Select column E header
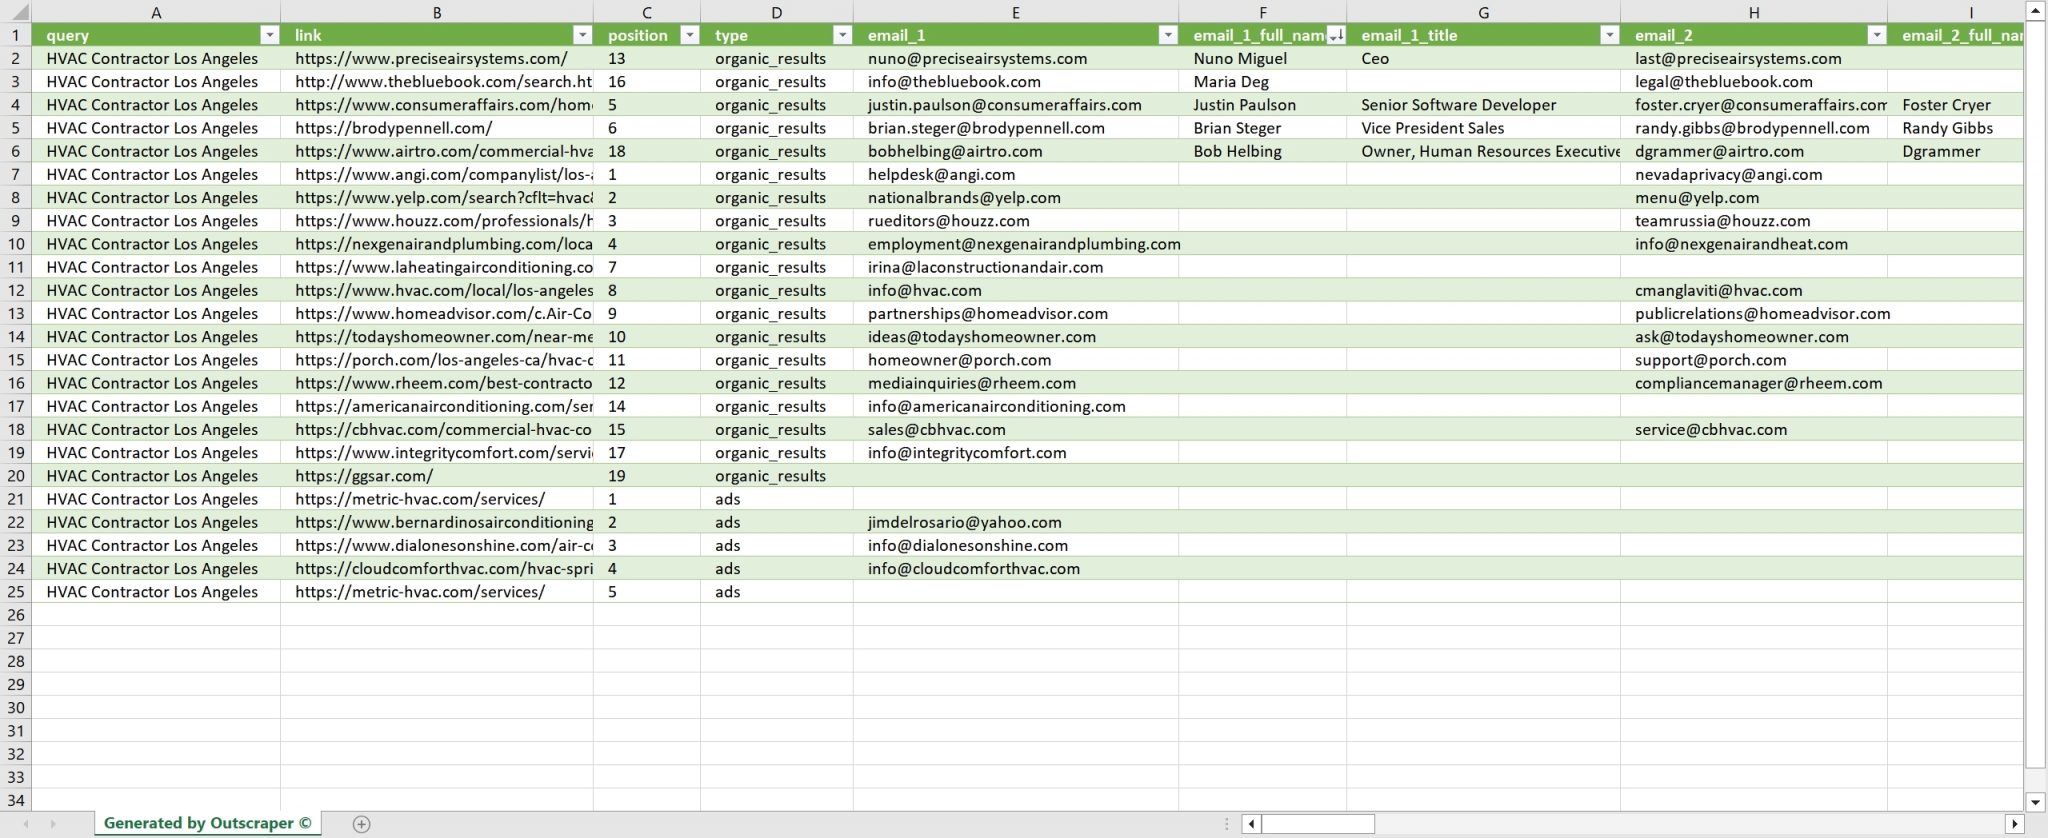The width and height of the screenshot is (2048, 838). (1016, 12)
